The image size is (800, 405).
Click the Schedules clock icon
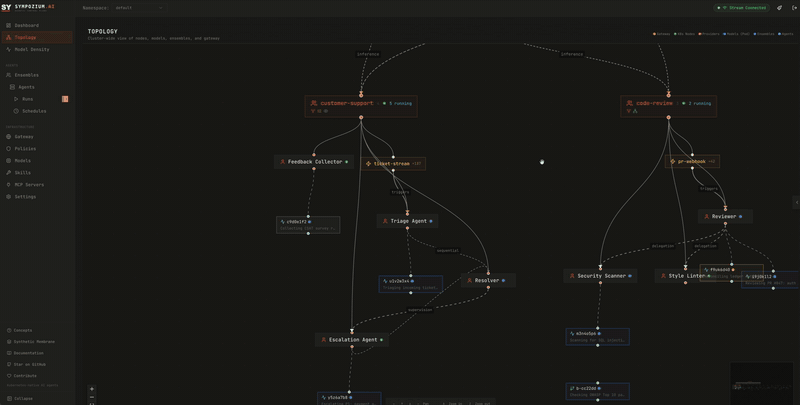tap(16, 111)
